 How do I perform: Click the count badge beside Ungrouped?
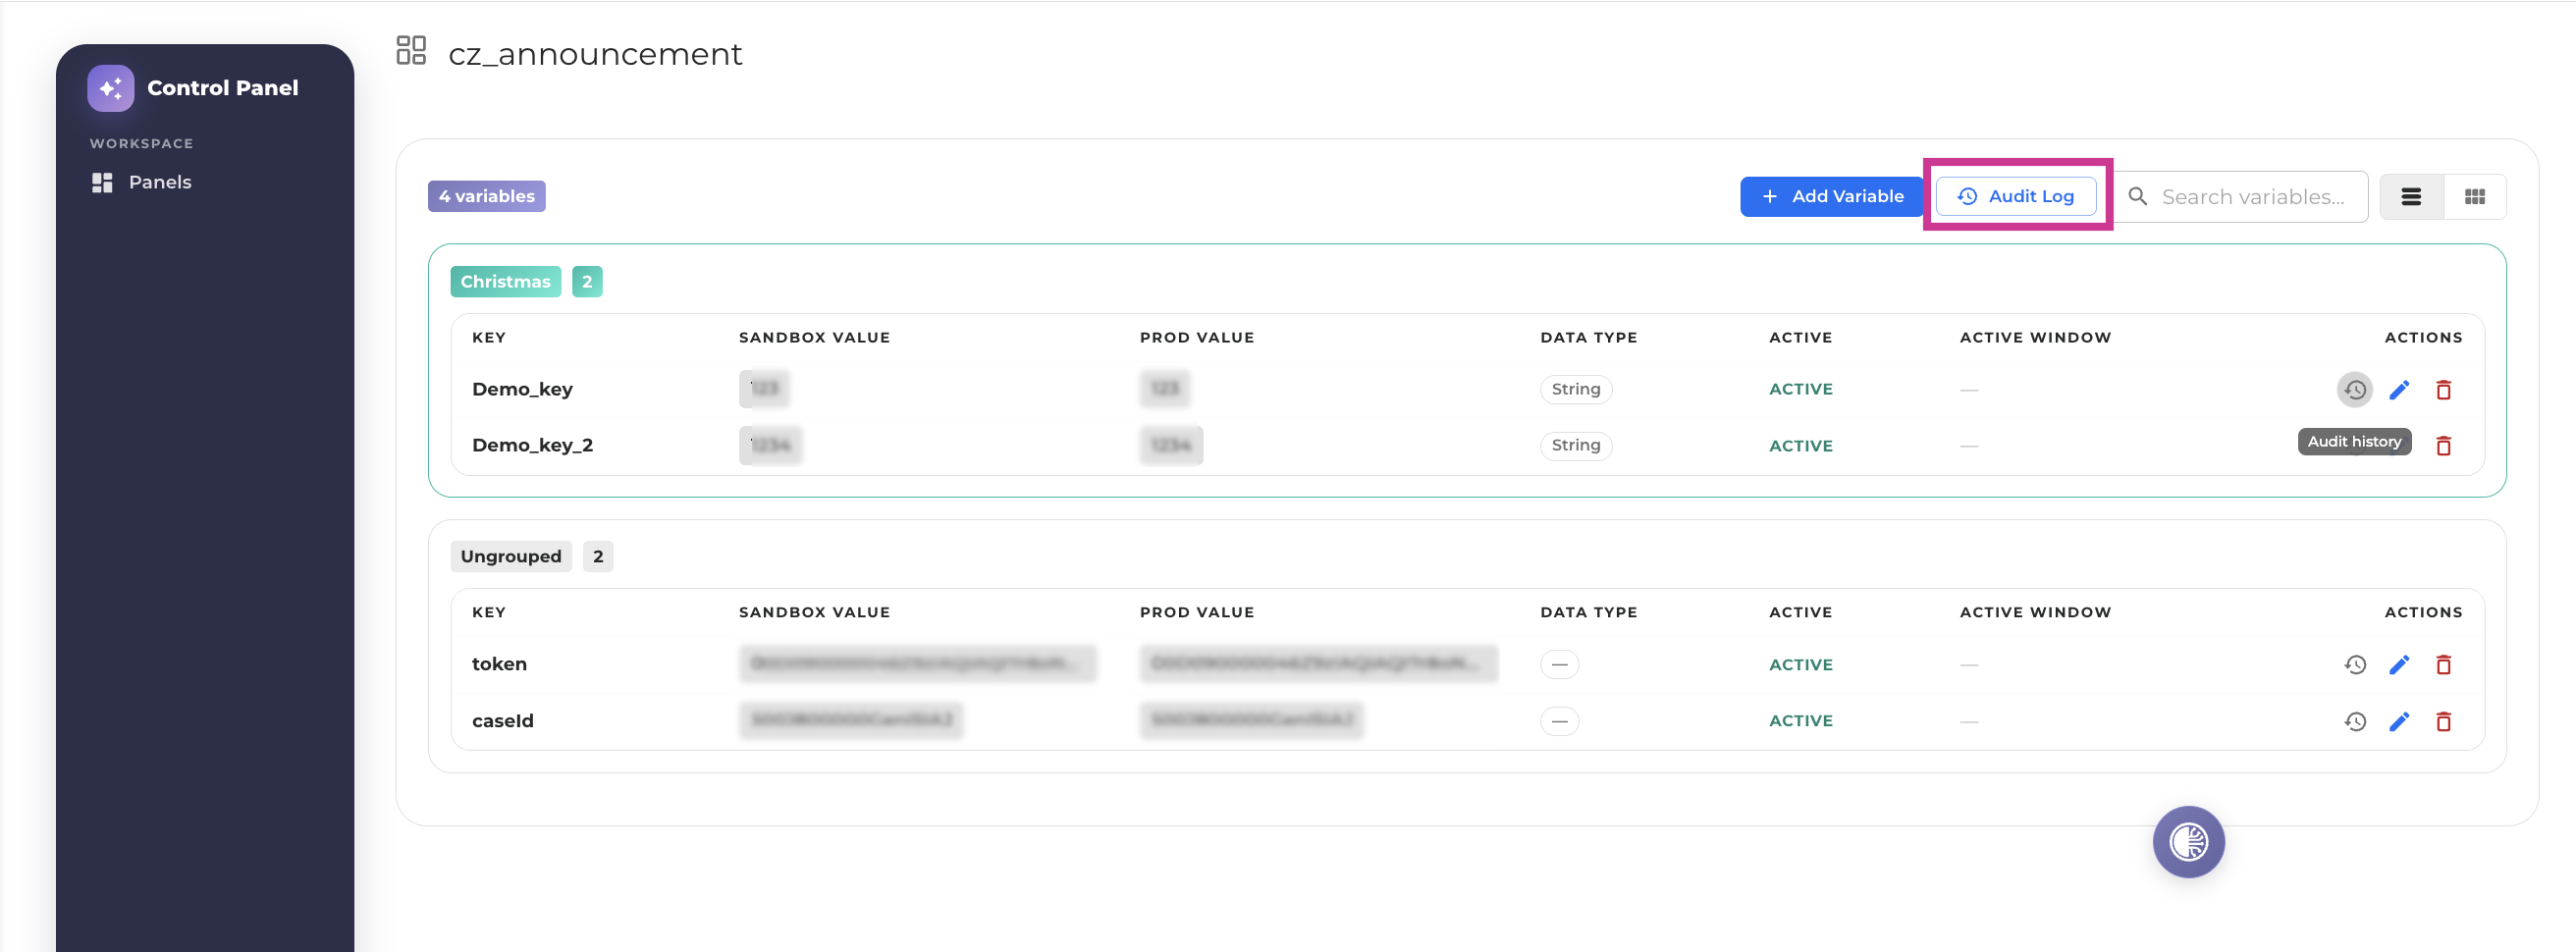click(598, 557)
